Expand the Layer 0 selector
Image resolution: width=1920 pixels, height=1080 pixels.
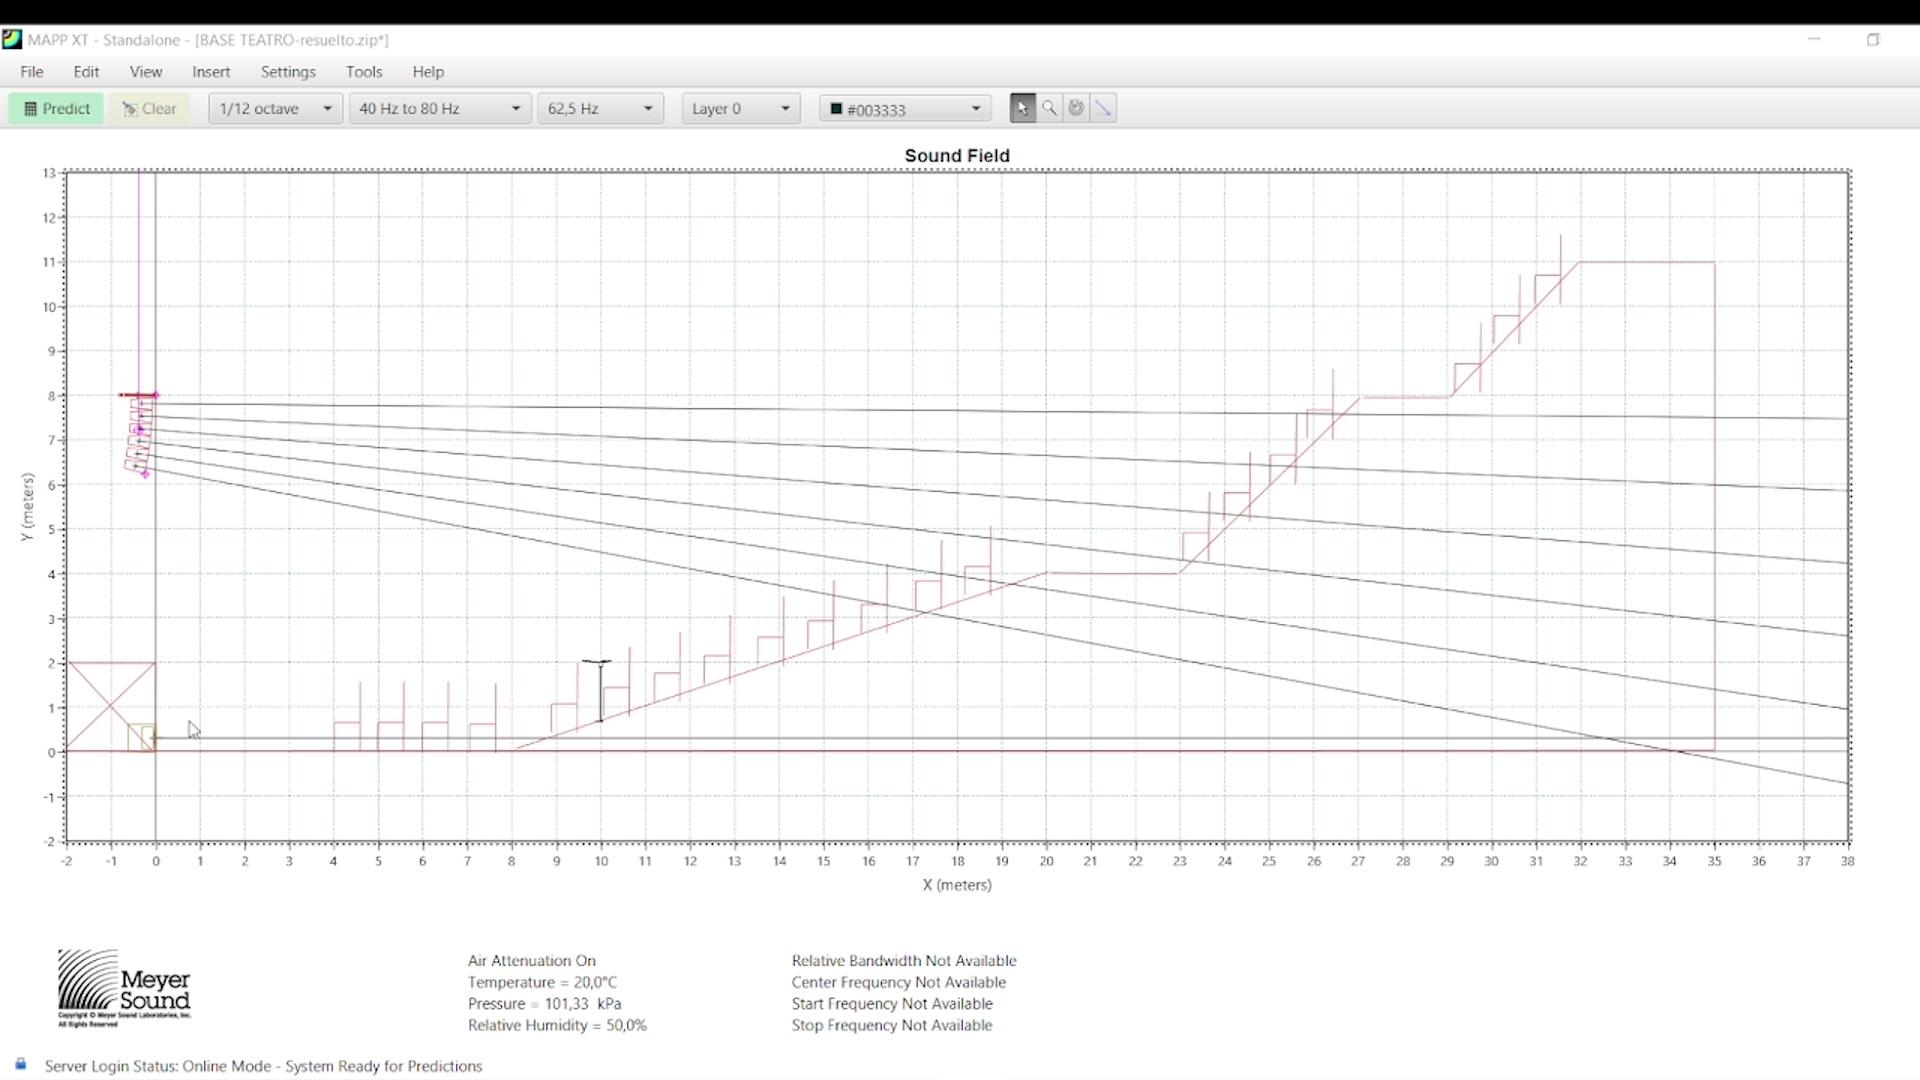coord(741,108)
